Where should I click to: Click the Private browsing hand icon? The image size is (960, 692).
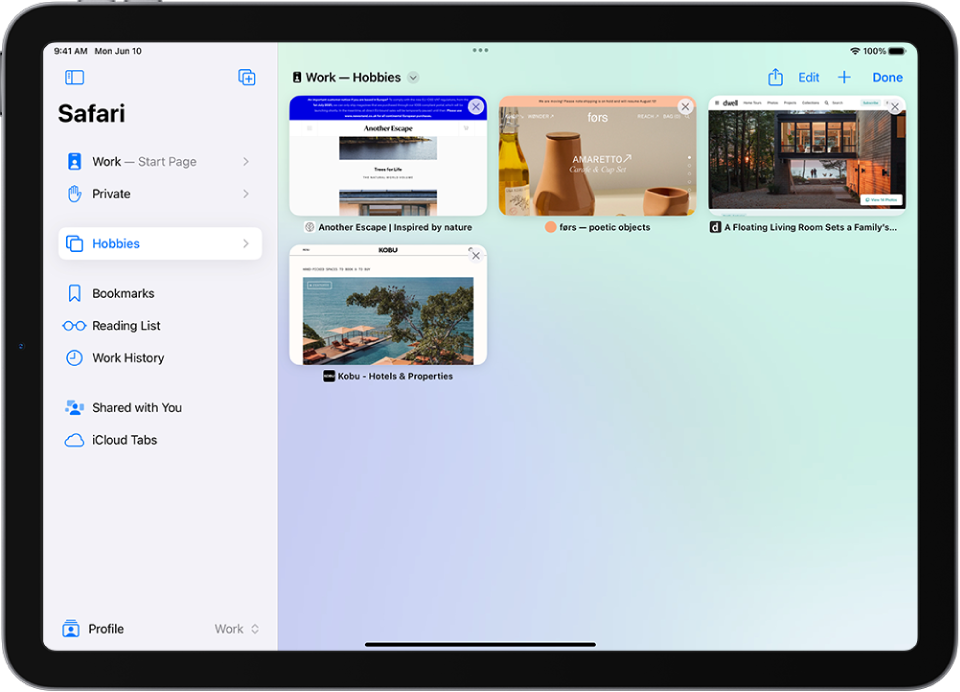click(74, 193)
